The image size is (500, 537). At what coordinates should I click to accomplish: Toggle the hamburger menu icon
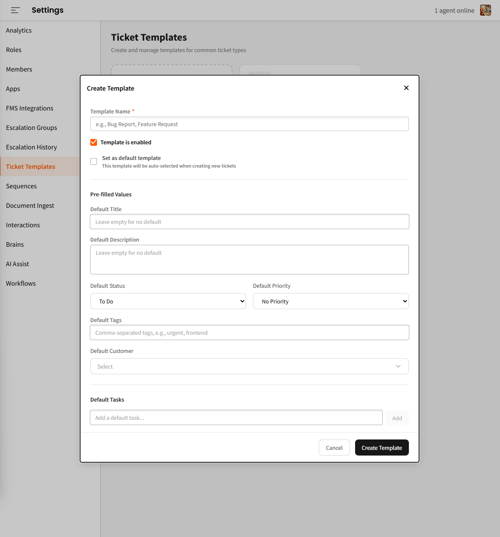15,10
